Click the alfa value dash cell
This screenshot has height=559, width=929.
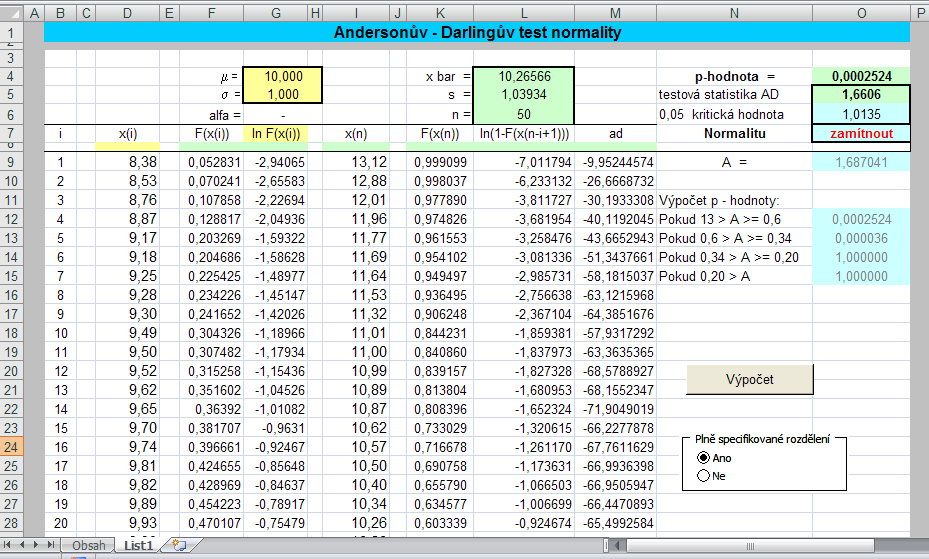[x=283, y=115]
